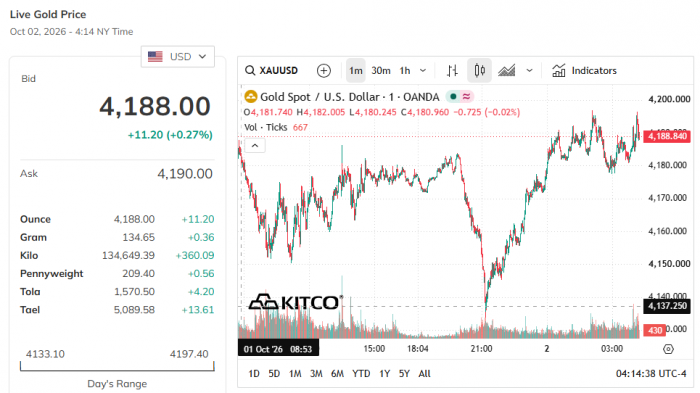Expand the chart style dropdown
Viewport: 700px width, 393px height.
[529, 71]
